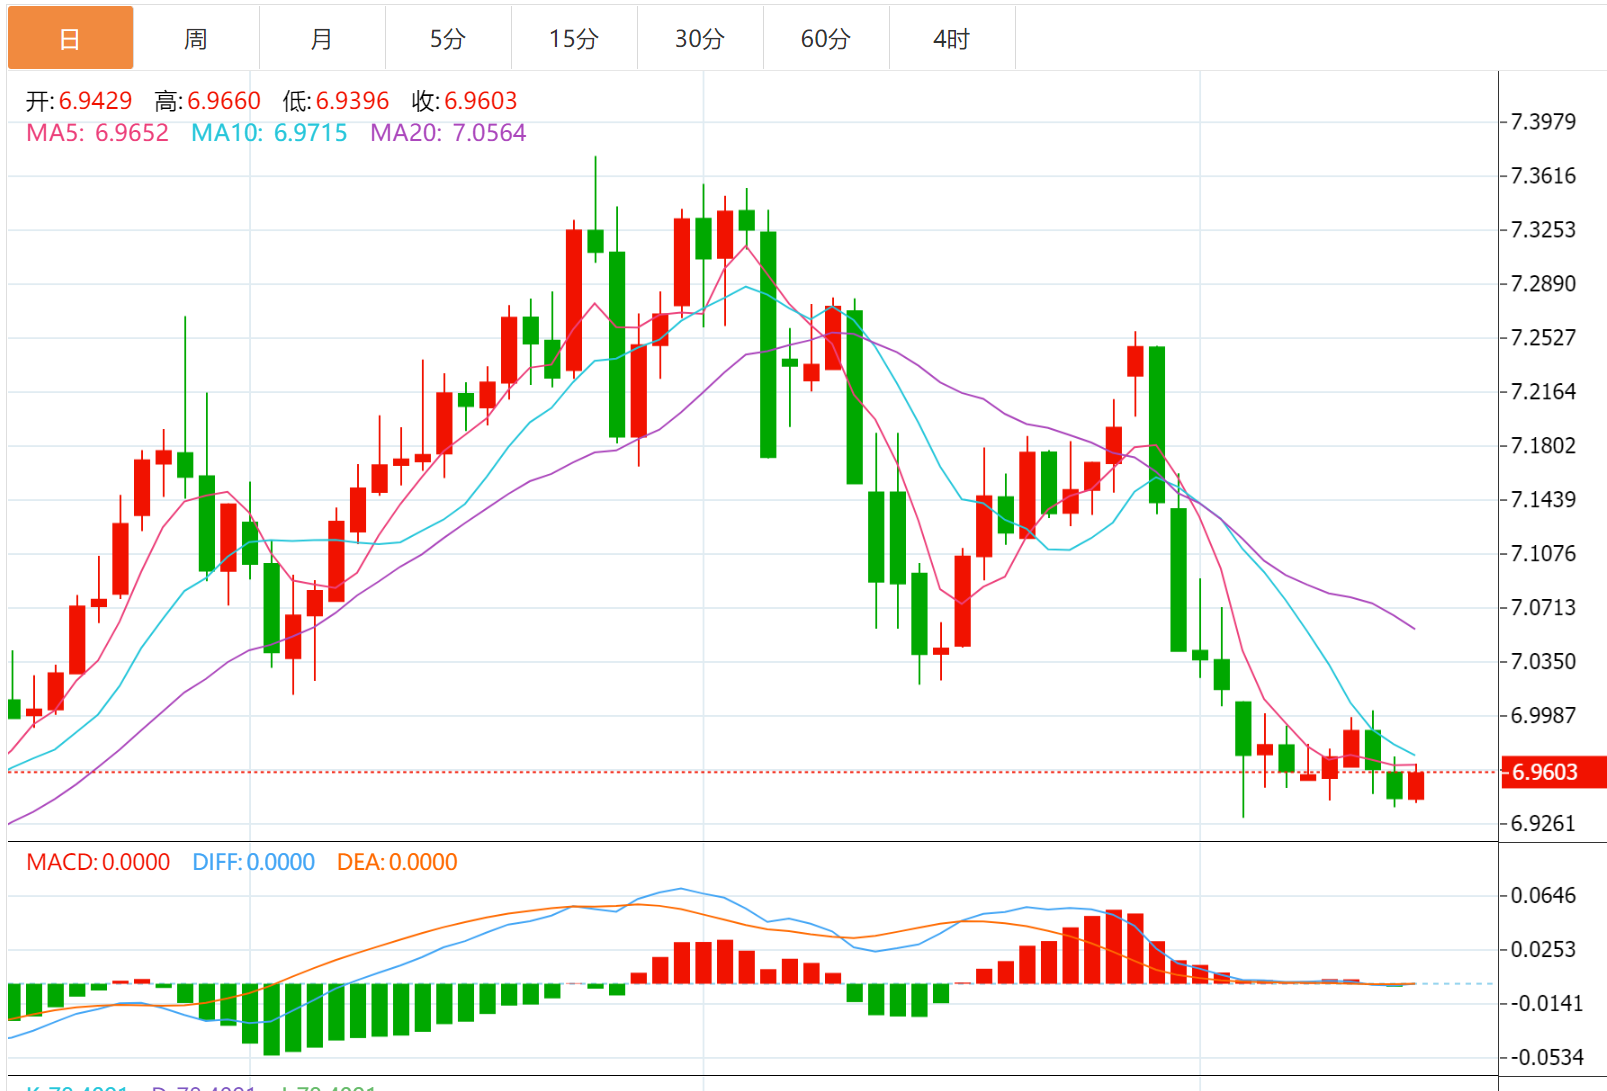Click the 7.2890 price axis label
Screen dimensions: 1607x1091
(1543, 284)
